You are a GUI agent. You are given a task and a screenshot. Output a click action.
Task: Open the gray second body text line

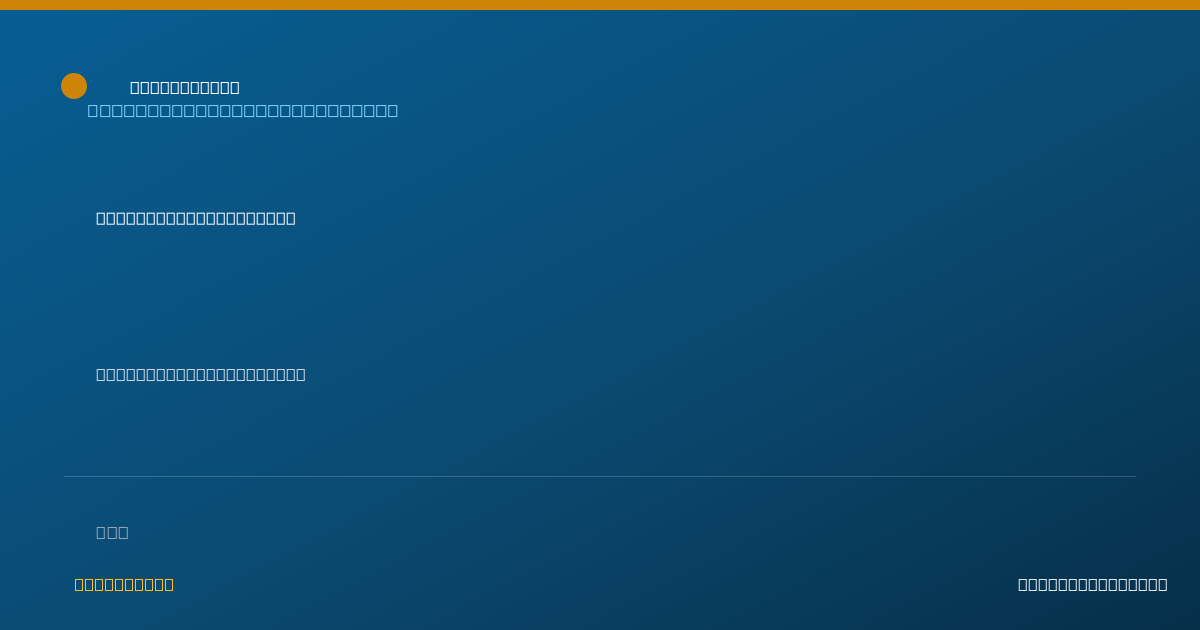point(201,374)
